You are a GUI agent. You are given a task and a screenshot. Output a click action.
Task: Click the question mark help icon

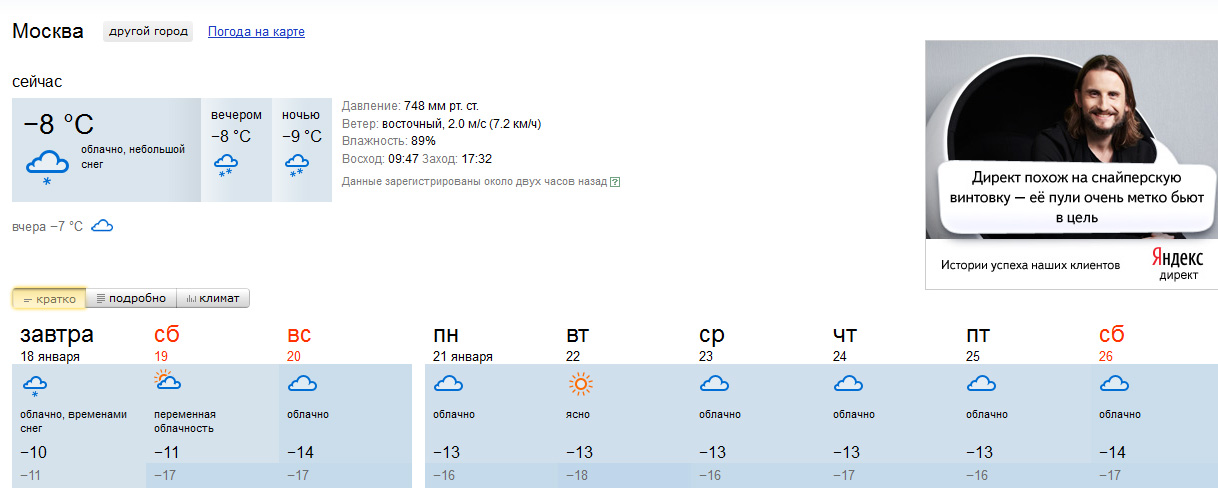(615, 182)
